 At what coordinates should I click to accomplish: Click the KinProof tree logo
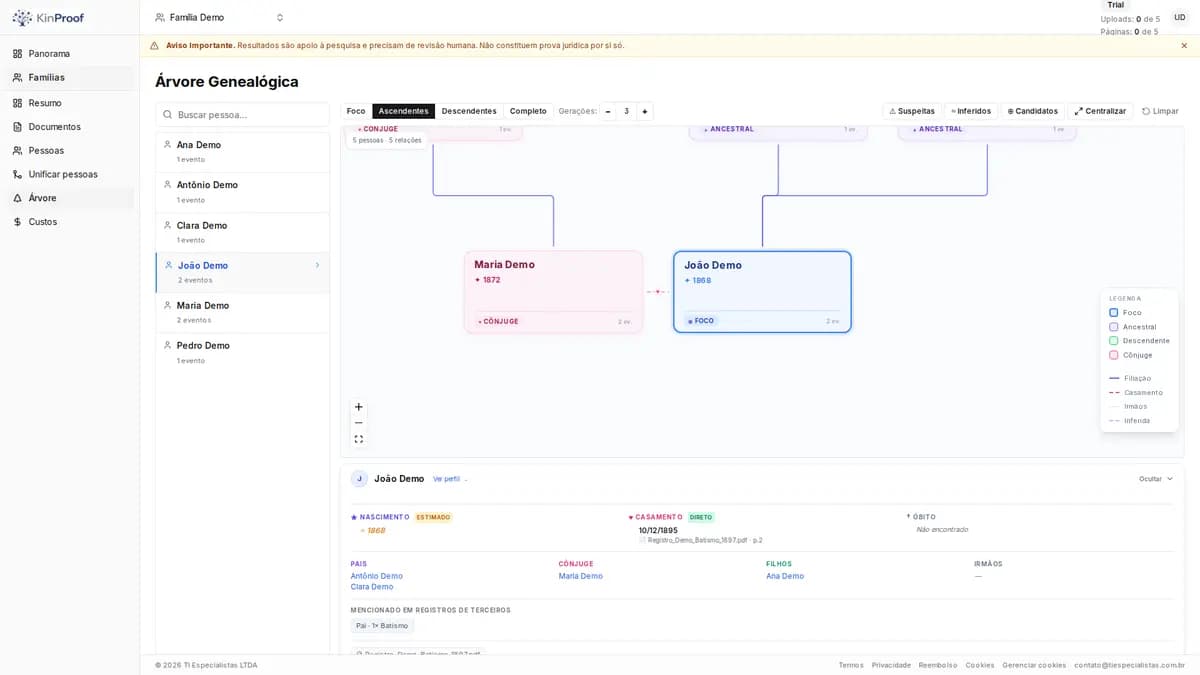pyautogui.click(x=22, y=18)
